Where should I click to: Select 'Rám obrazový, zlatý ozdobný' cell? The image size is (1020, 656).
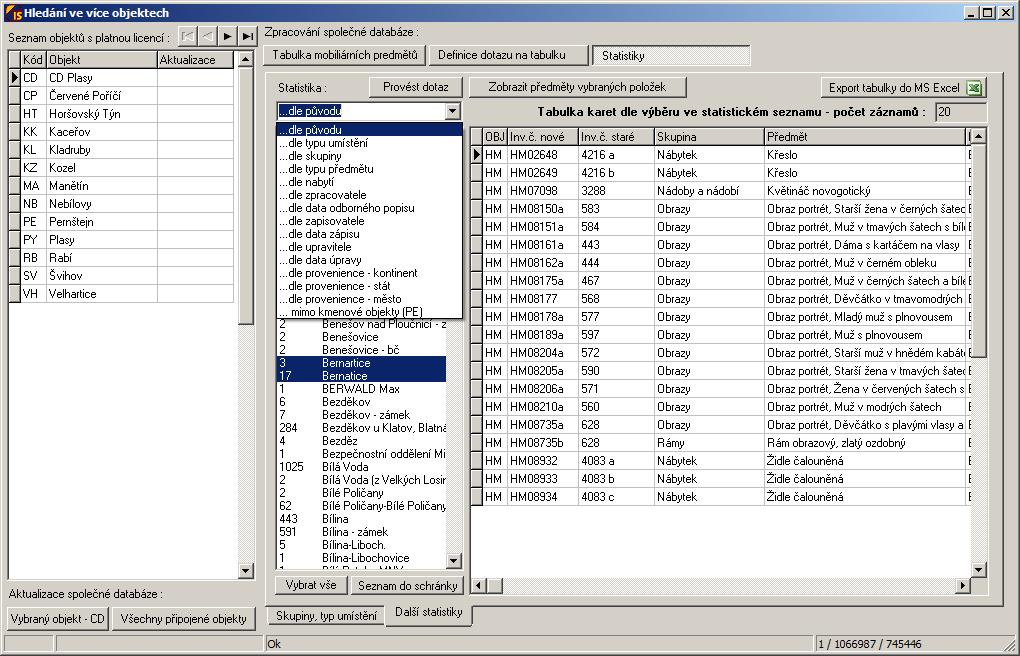(x=865, y=443)
